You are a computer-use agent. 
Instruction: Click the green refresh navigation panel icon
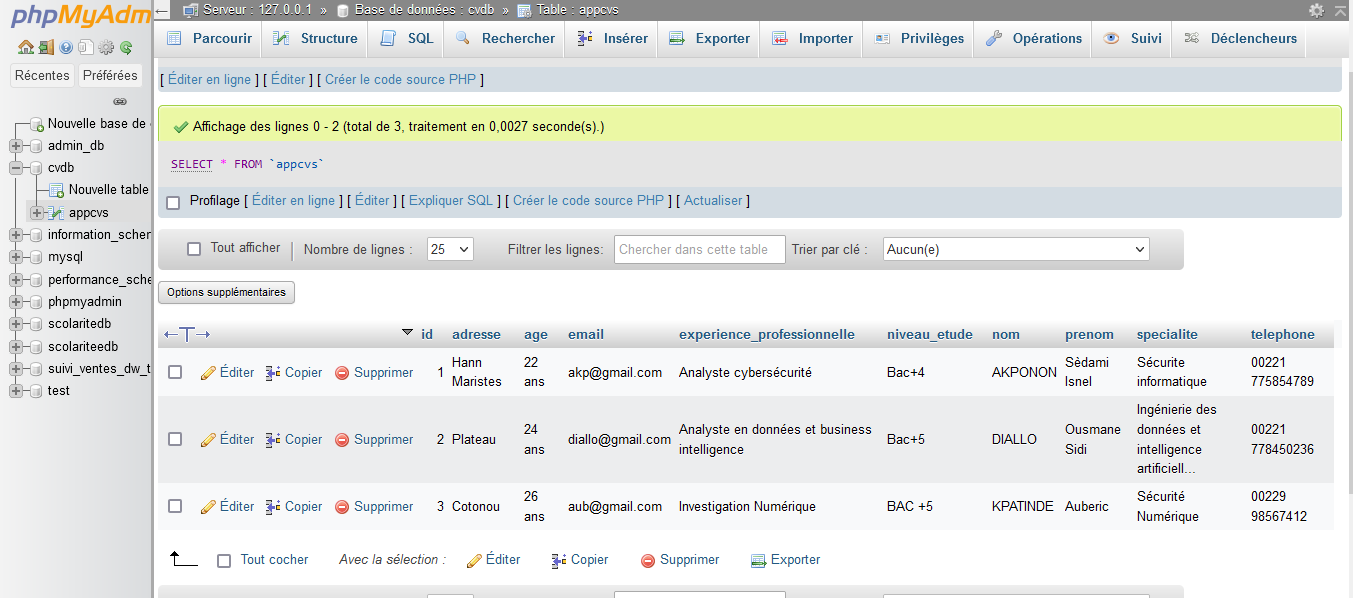[125, 47]
